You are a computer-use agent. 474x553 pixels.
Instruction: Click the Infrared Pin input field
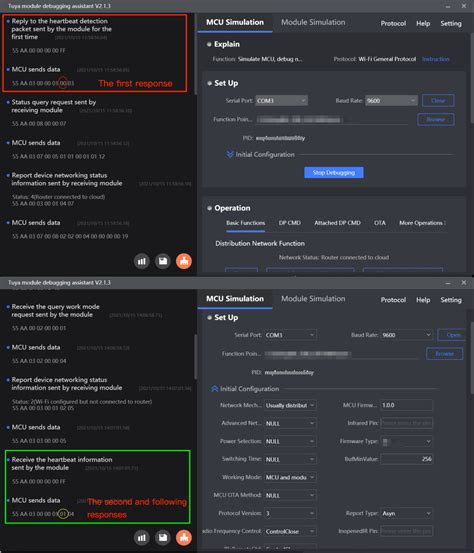click(407, 423)
